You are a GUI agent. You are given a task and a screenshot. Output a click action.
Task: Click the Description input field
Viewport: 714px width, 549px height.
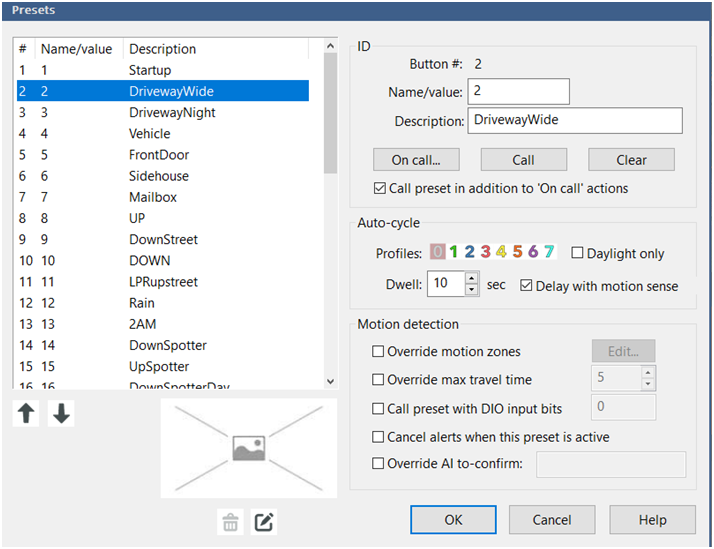[x=575, y=120]
